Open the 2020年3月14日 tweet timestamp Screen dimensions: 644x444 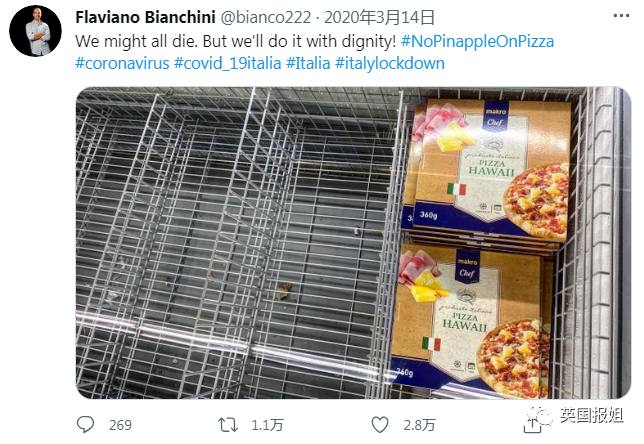379,17
